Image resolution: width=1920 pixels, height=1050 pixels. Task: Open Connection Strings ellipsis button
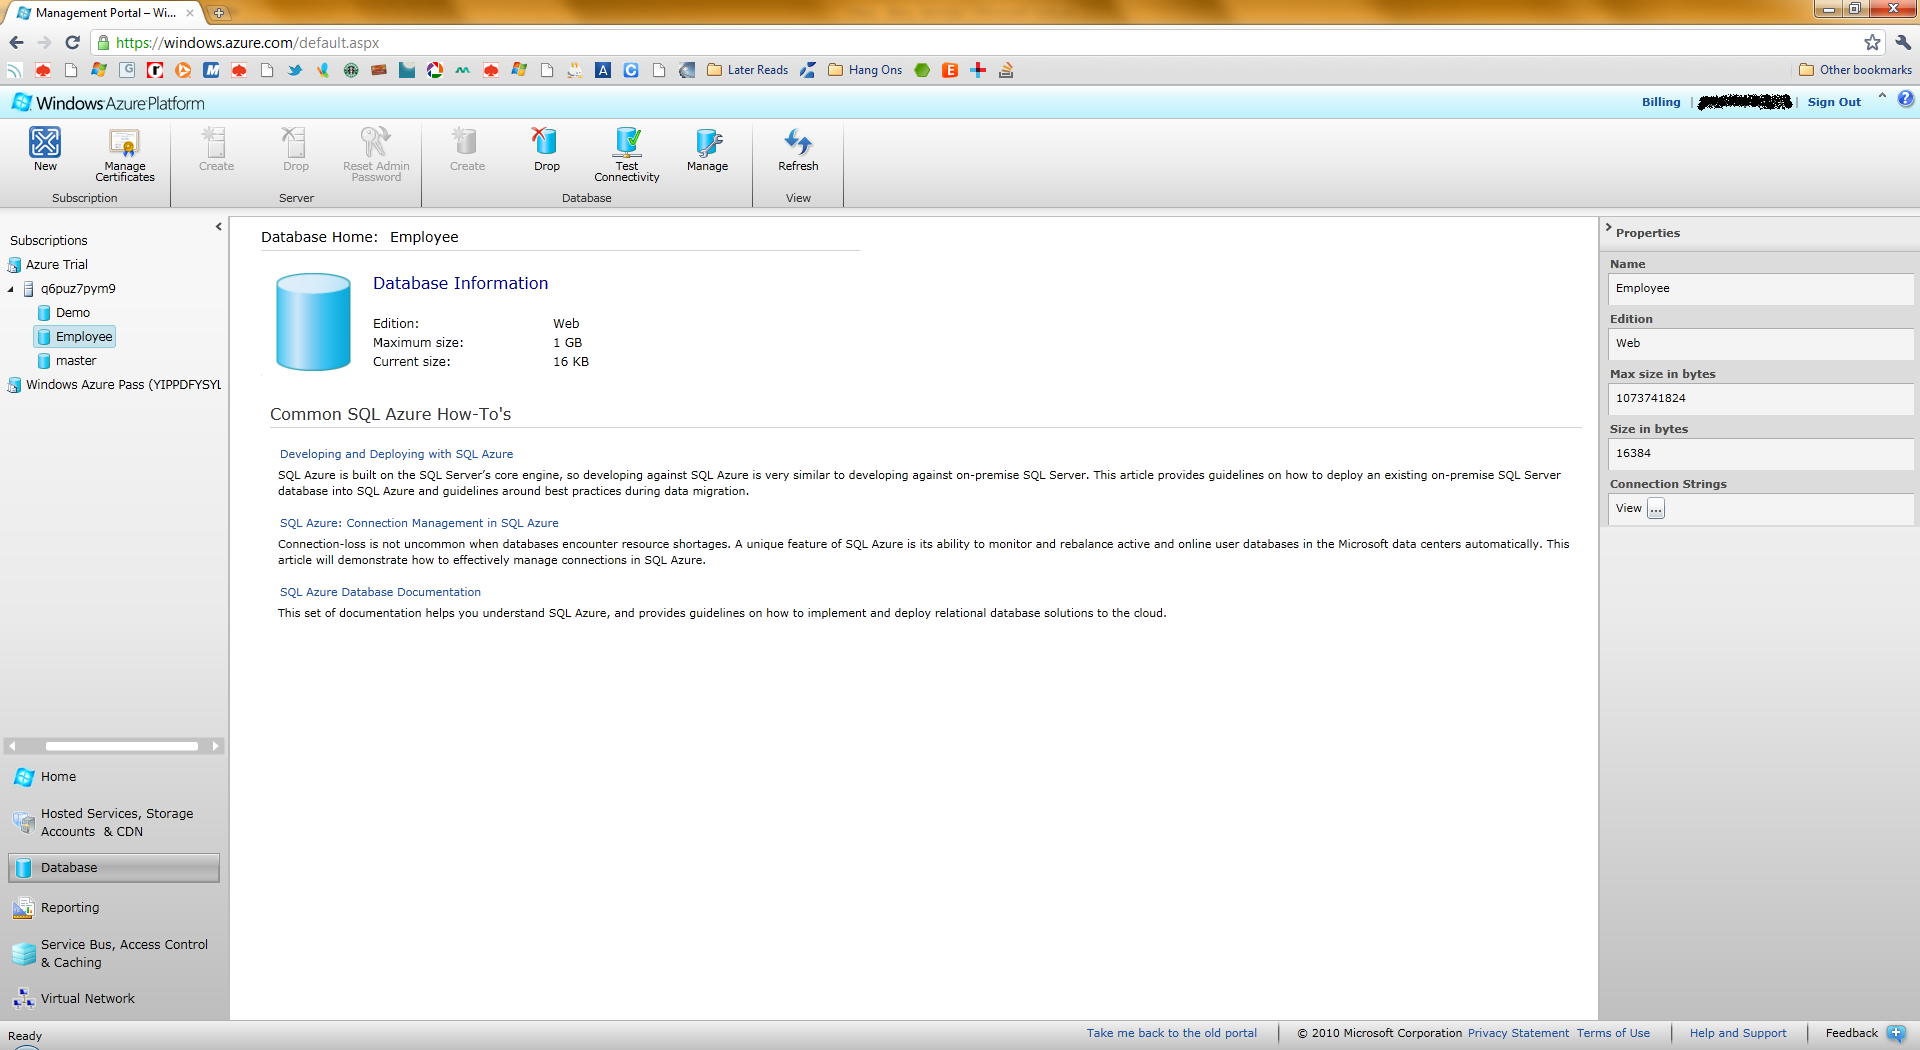pyautogui.click(x=1656, y=509)
